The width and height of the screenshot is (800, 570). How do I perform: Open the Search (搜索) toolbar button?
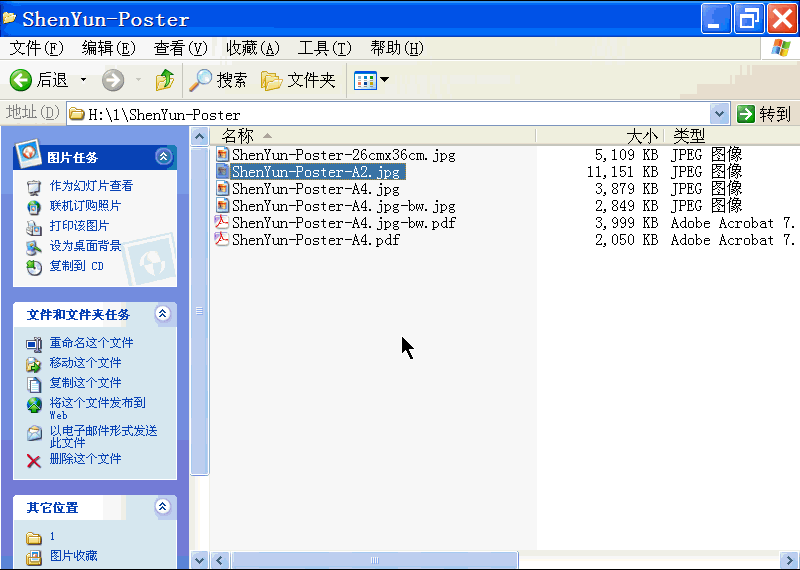[x=220, y=80]
